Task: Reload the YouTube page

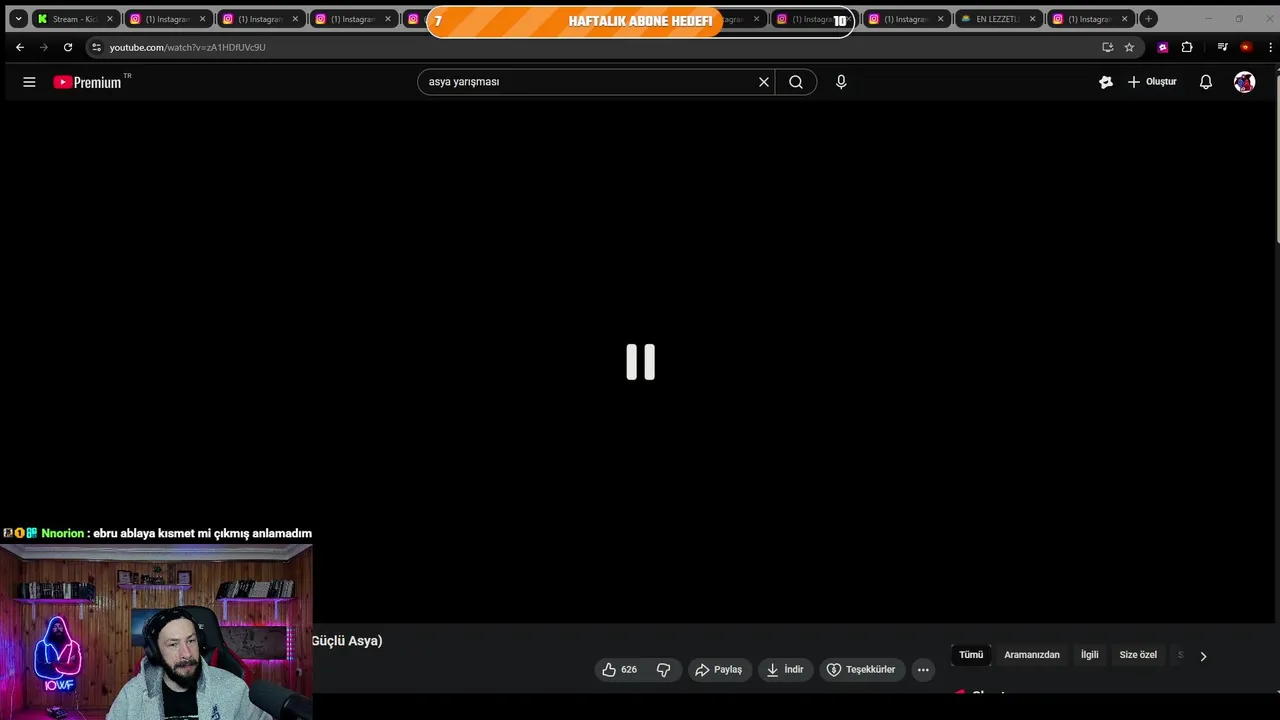Action: point(68,47)
